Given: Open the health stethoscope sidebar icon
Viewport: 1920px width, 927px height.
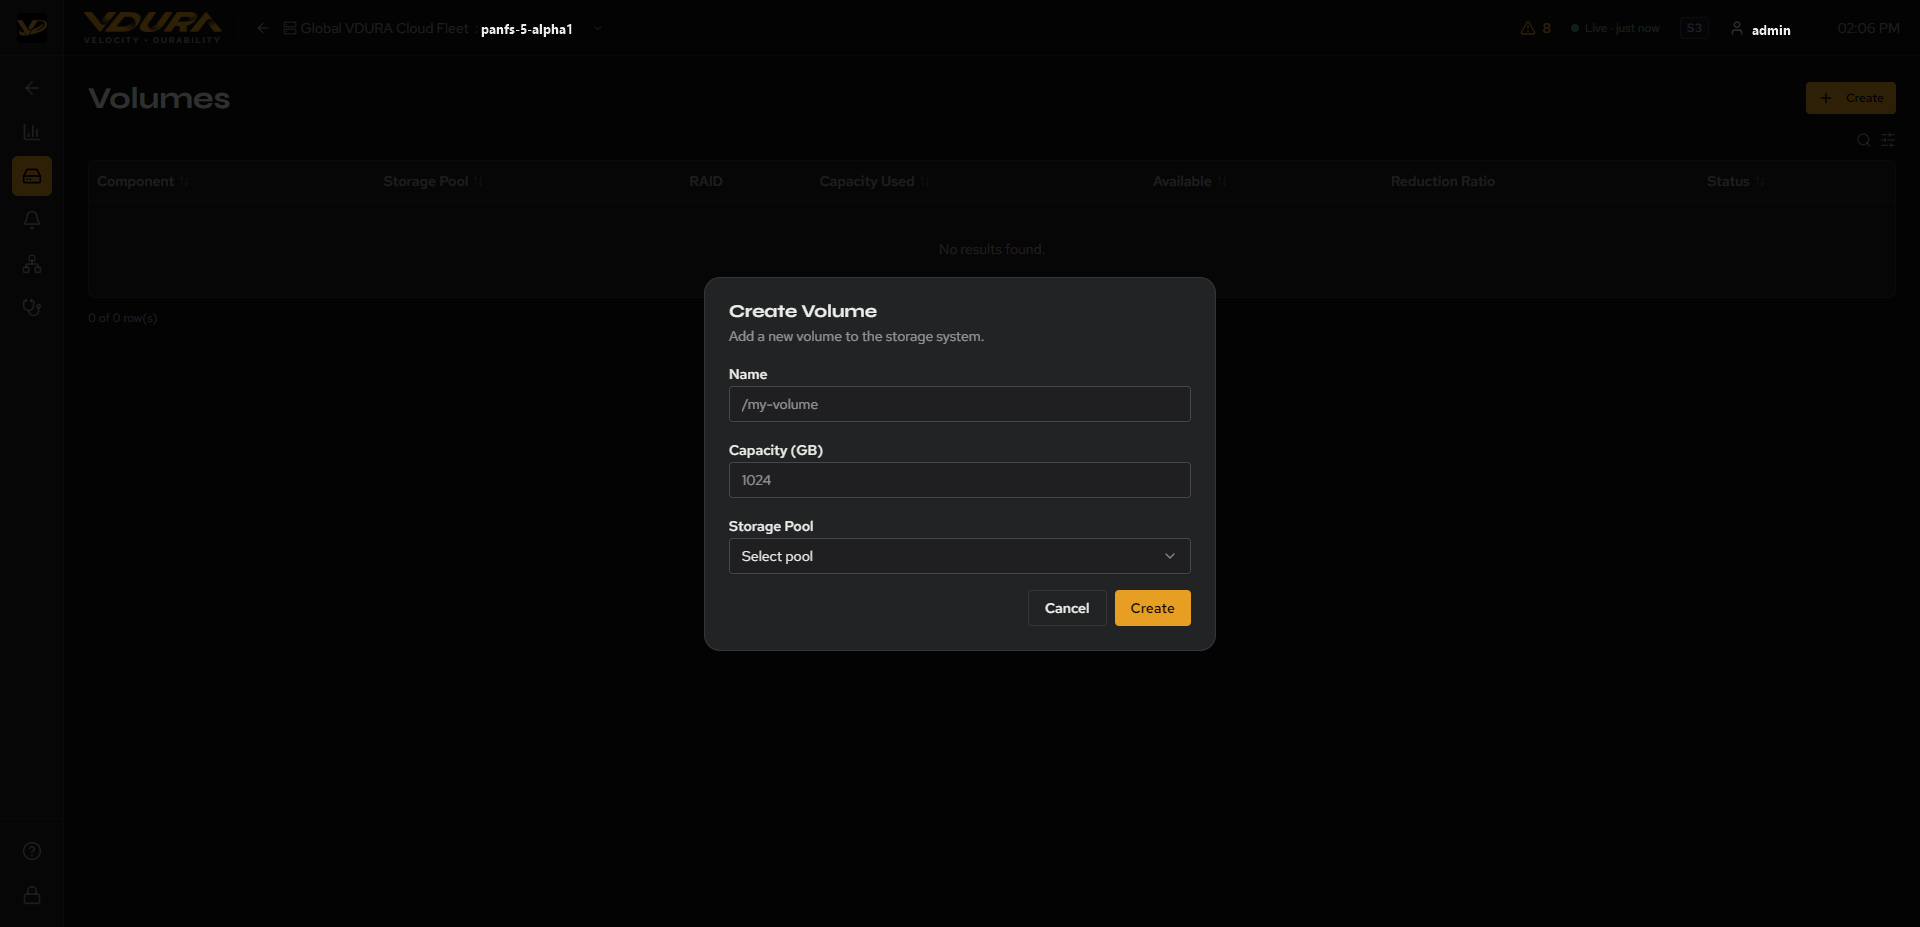Looking at the screenshot, I should pos(32,308).
